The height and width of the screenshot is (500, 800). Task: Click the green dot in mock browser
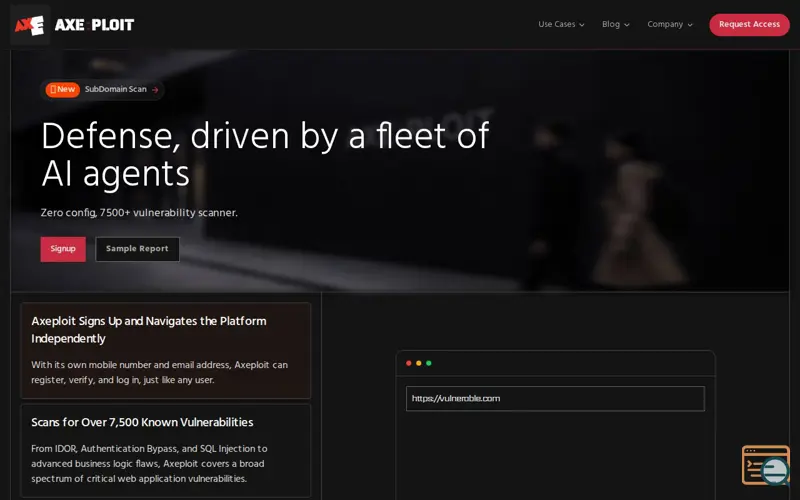click(x=429, y=363)
